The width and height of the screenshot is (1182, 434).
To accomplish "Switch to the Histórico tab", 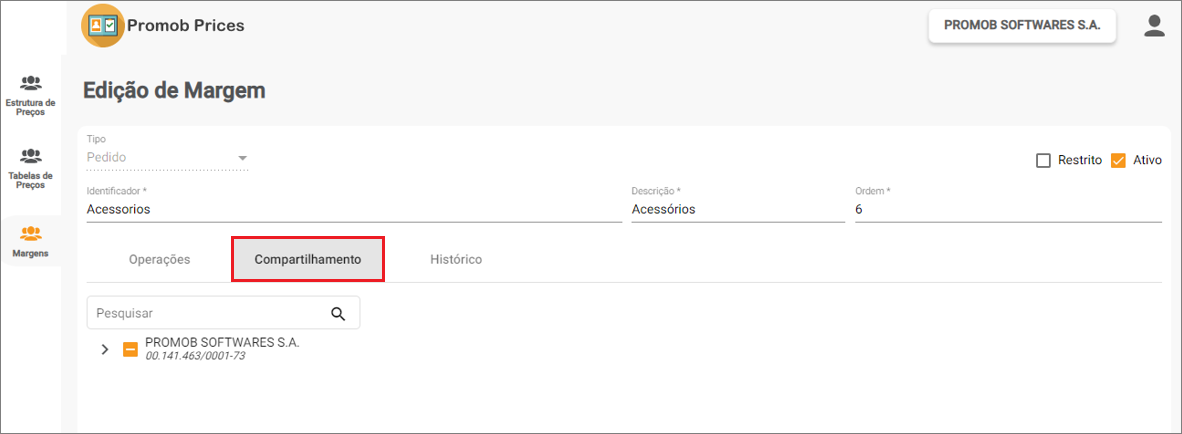I will tap(456, 259).
